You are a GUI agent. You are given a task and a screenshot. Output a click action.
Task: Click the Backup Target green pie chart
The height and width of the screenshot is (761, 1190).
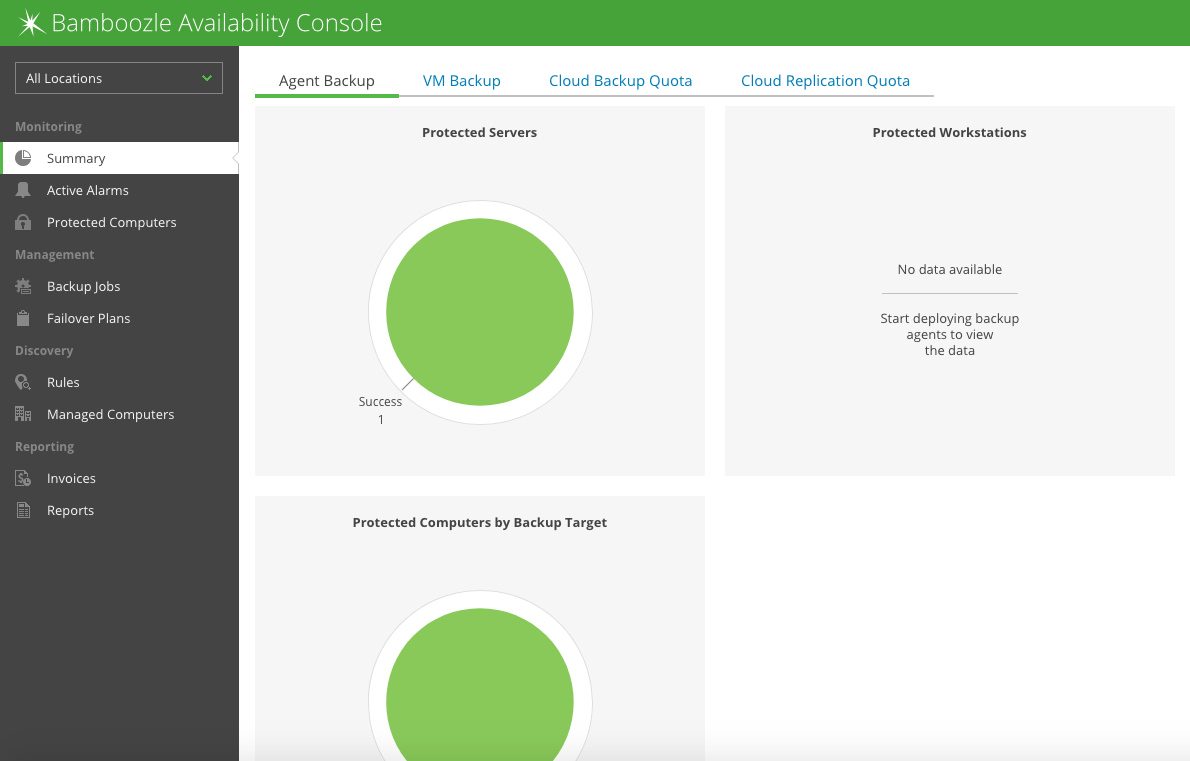tap(480, 684)
